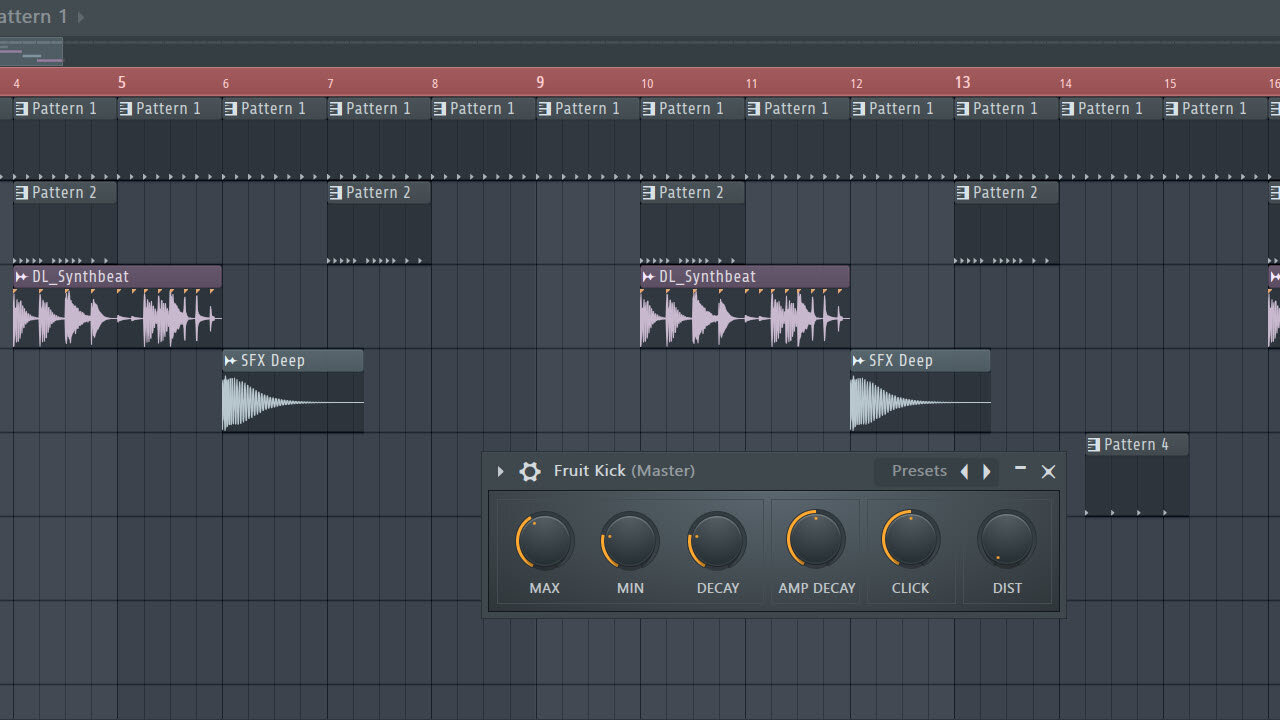
Task: Select the DL_Synthbeat waveform at bar 4
Action: 117,318
